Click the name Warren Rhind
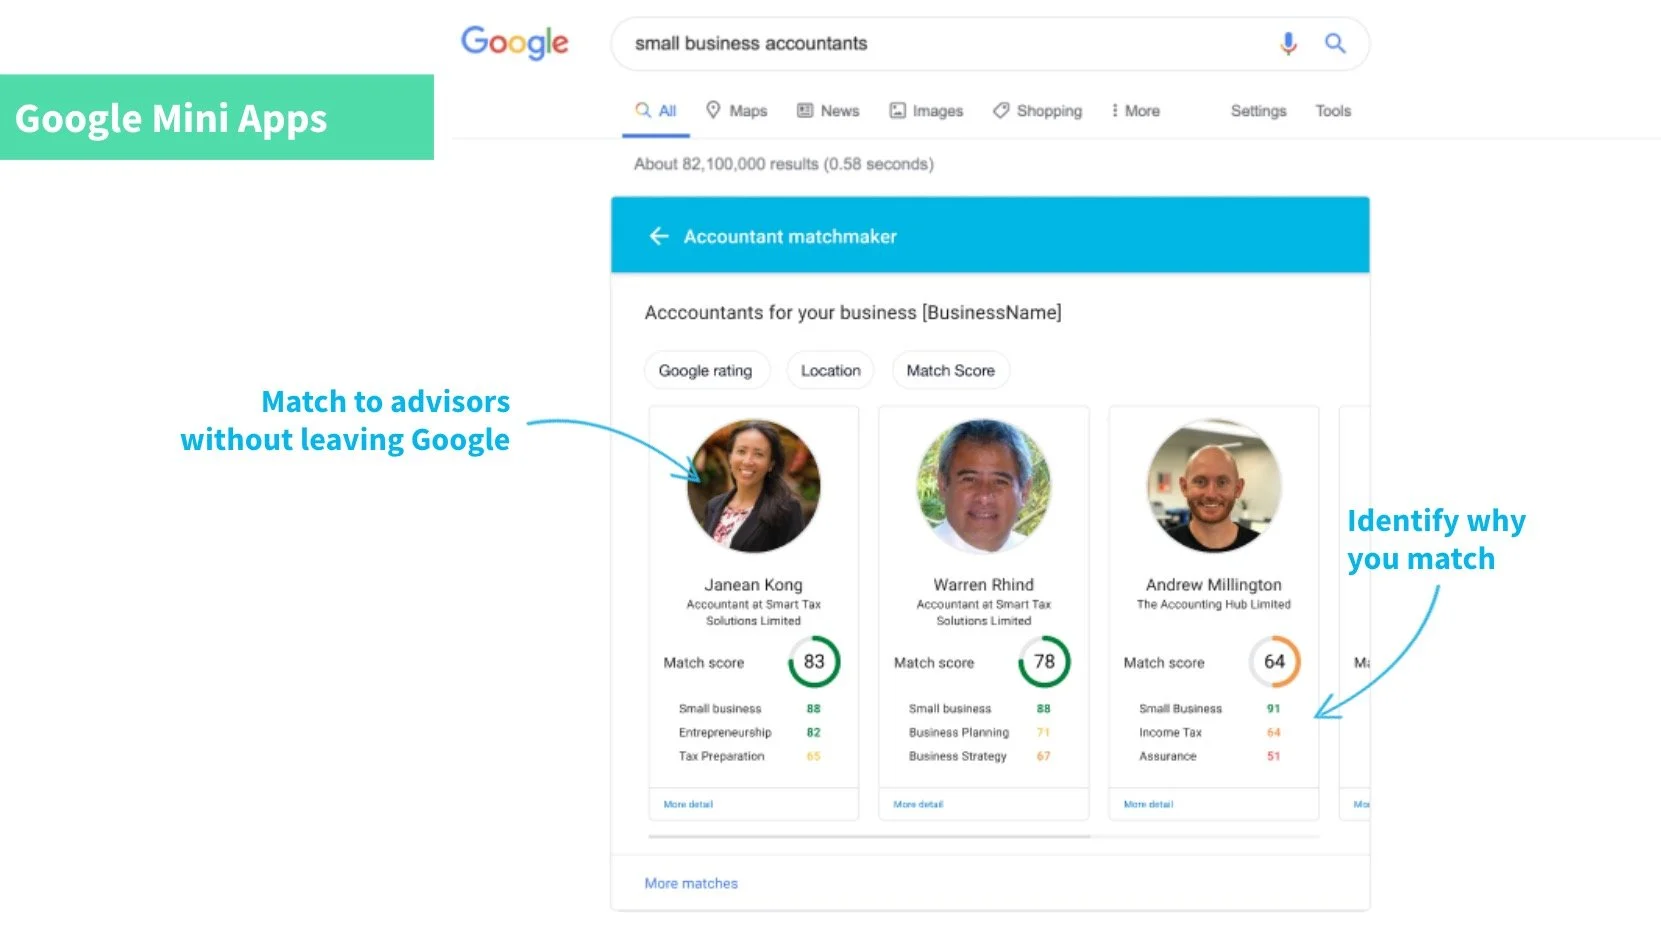1661x926 pixels. [x=984, y=585]
